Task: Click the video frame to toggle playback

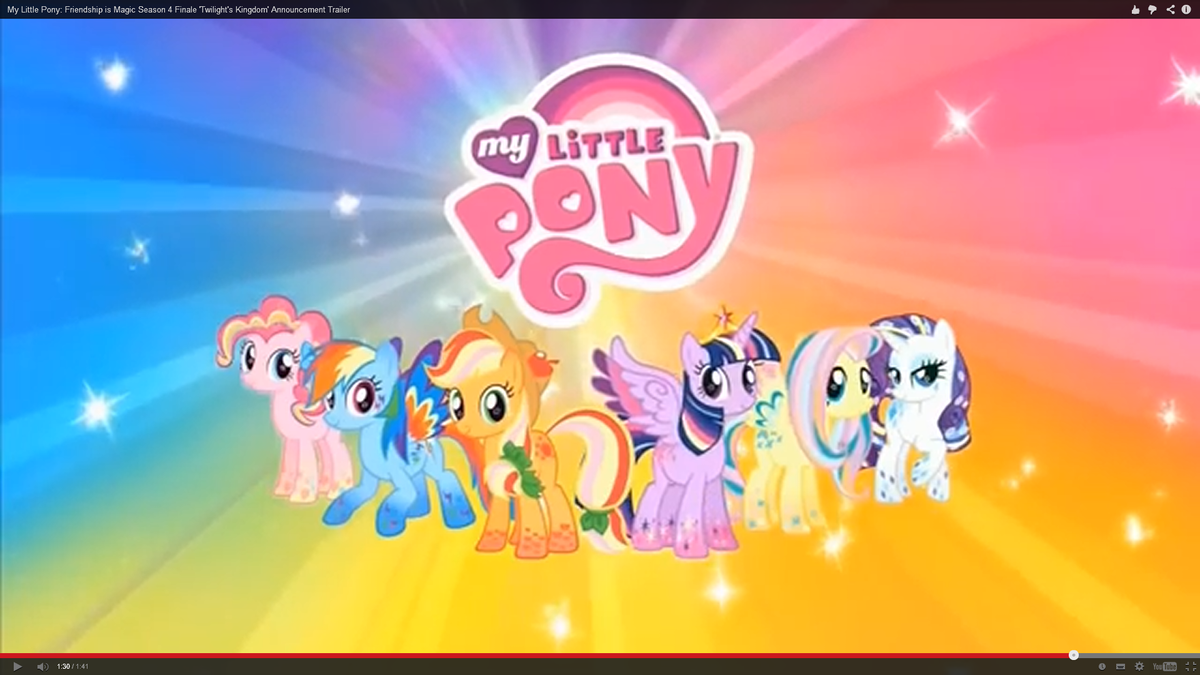Action: (600, 336)
